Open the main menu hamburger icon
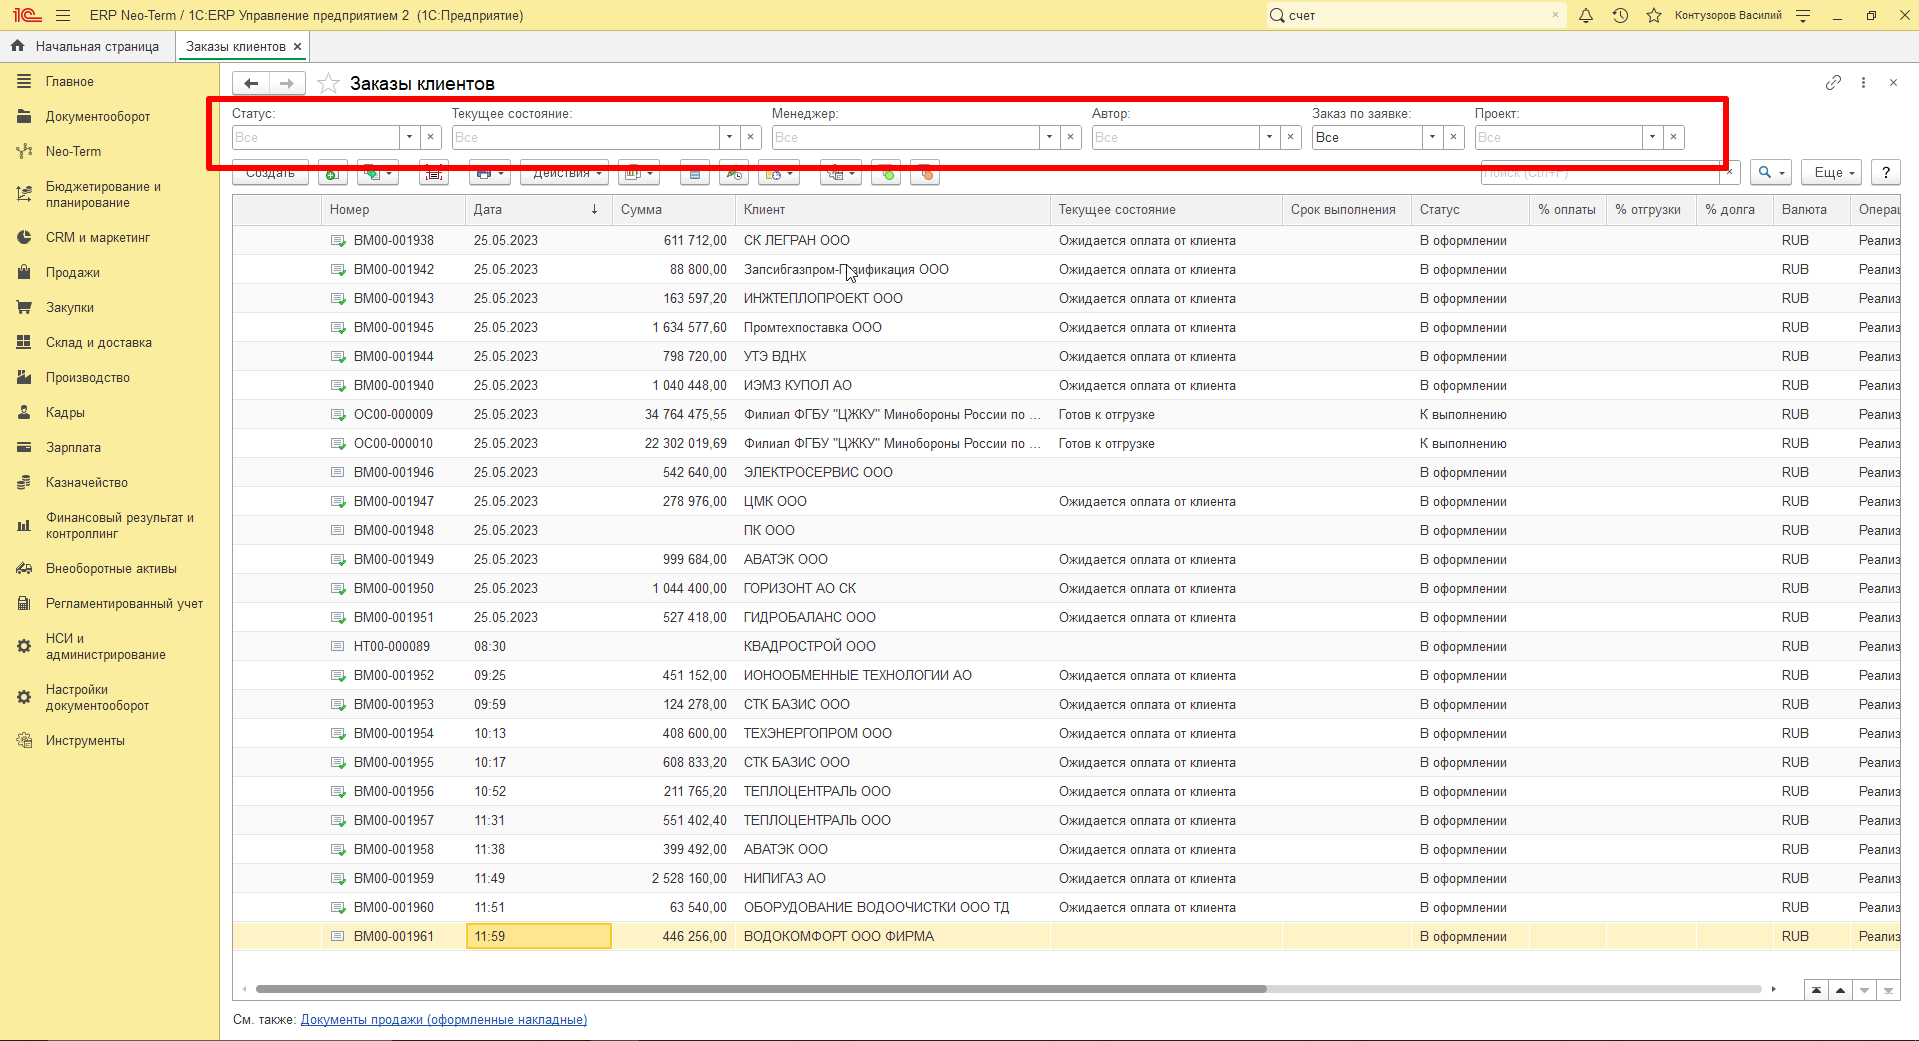Image resolution: width=1919 pixels, height=1041 pixels. 63,15
